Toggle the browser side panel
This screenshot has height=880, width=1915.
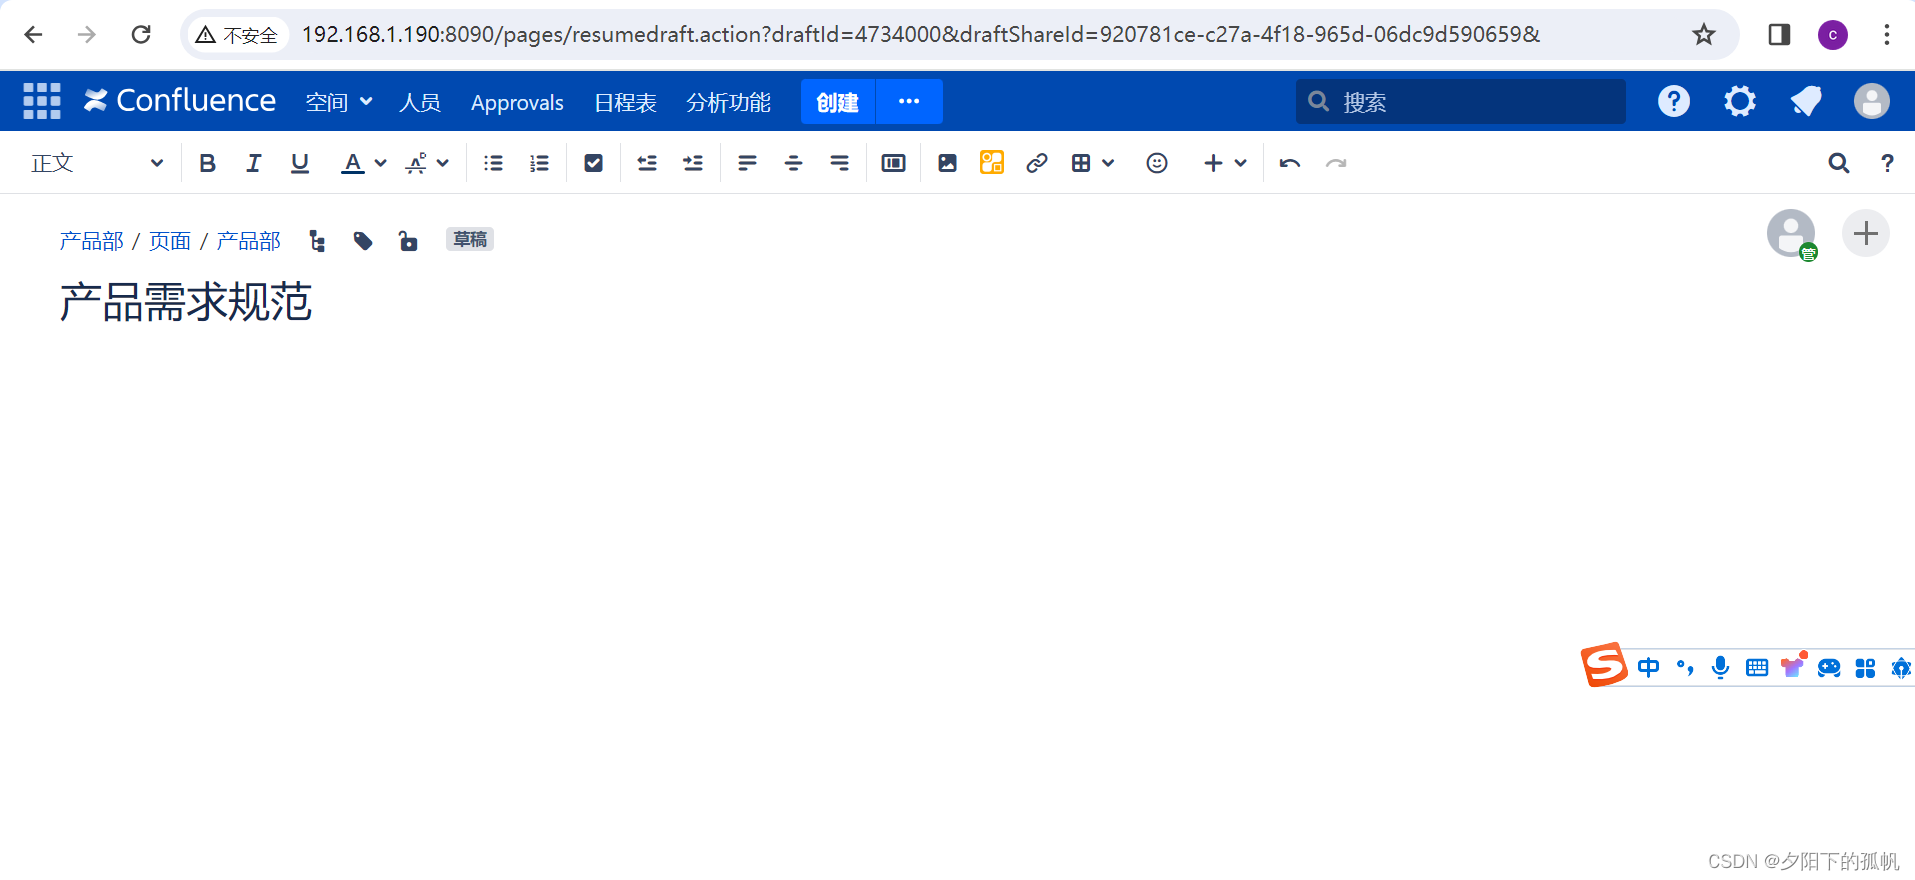(1779, 35)
